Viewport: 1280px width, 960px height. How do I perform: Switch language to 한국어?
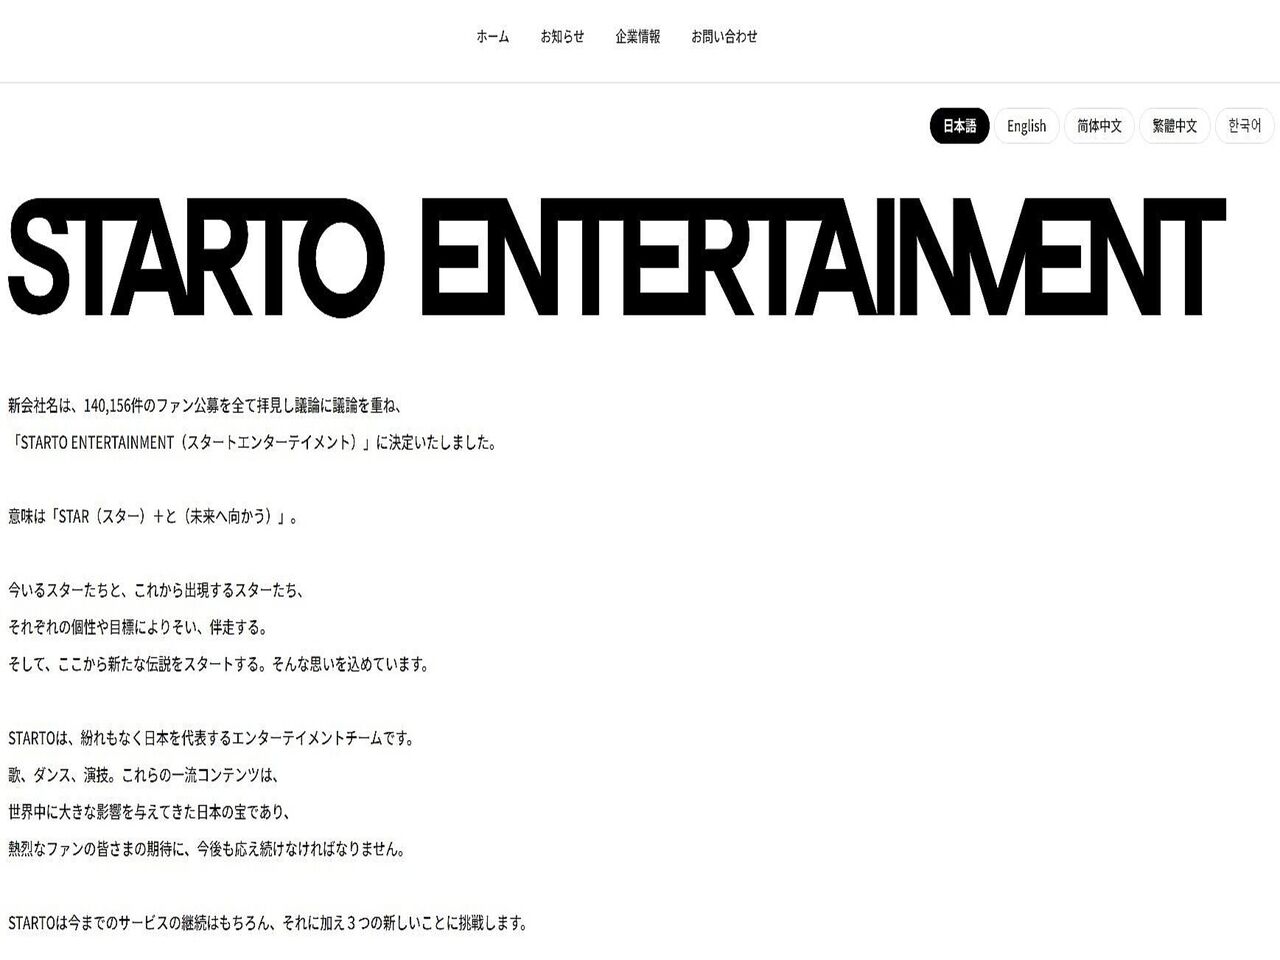[x=1245, y=126]
